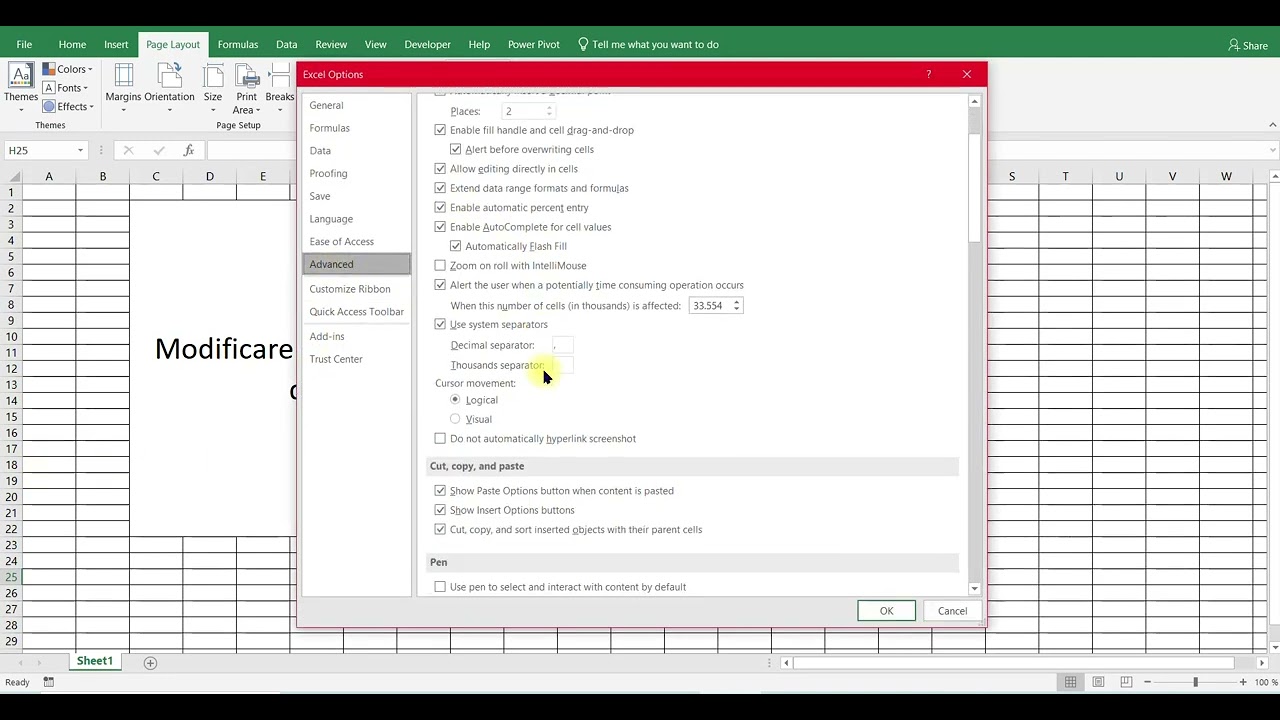The height and width of the screenshot is (720, 1280).
Task: Click the zoom slider handle
Action: 1195,682
